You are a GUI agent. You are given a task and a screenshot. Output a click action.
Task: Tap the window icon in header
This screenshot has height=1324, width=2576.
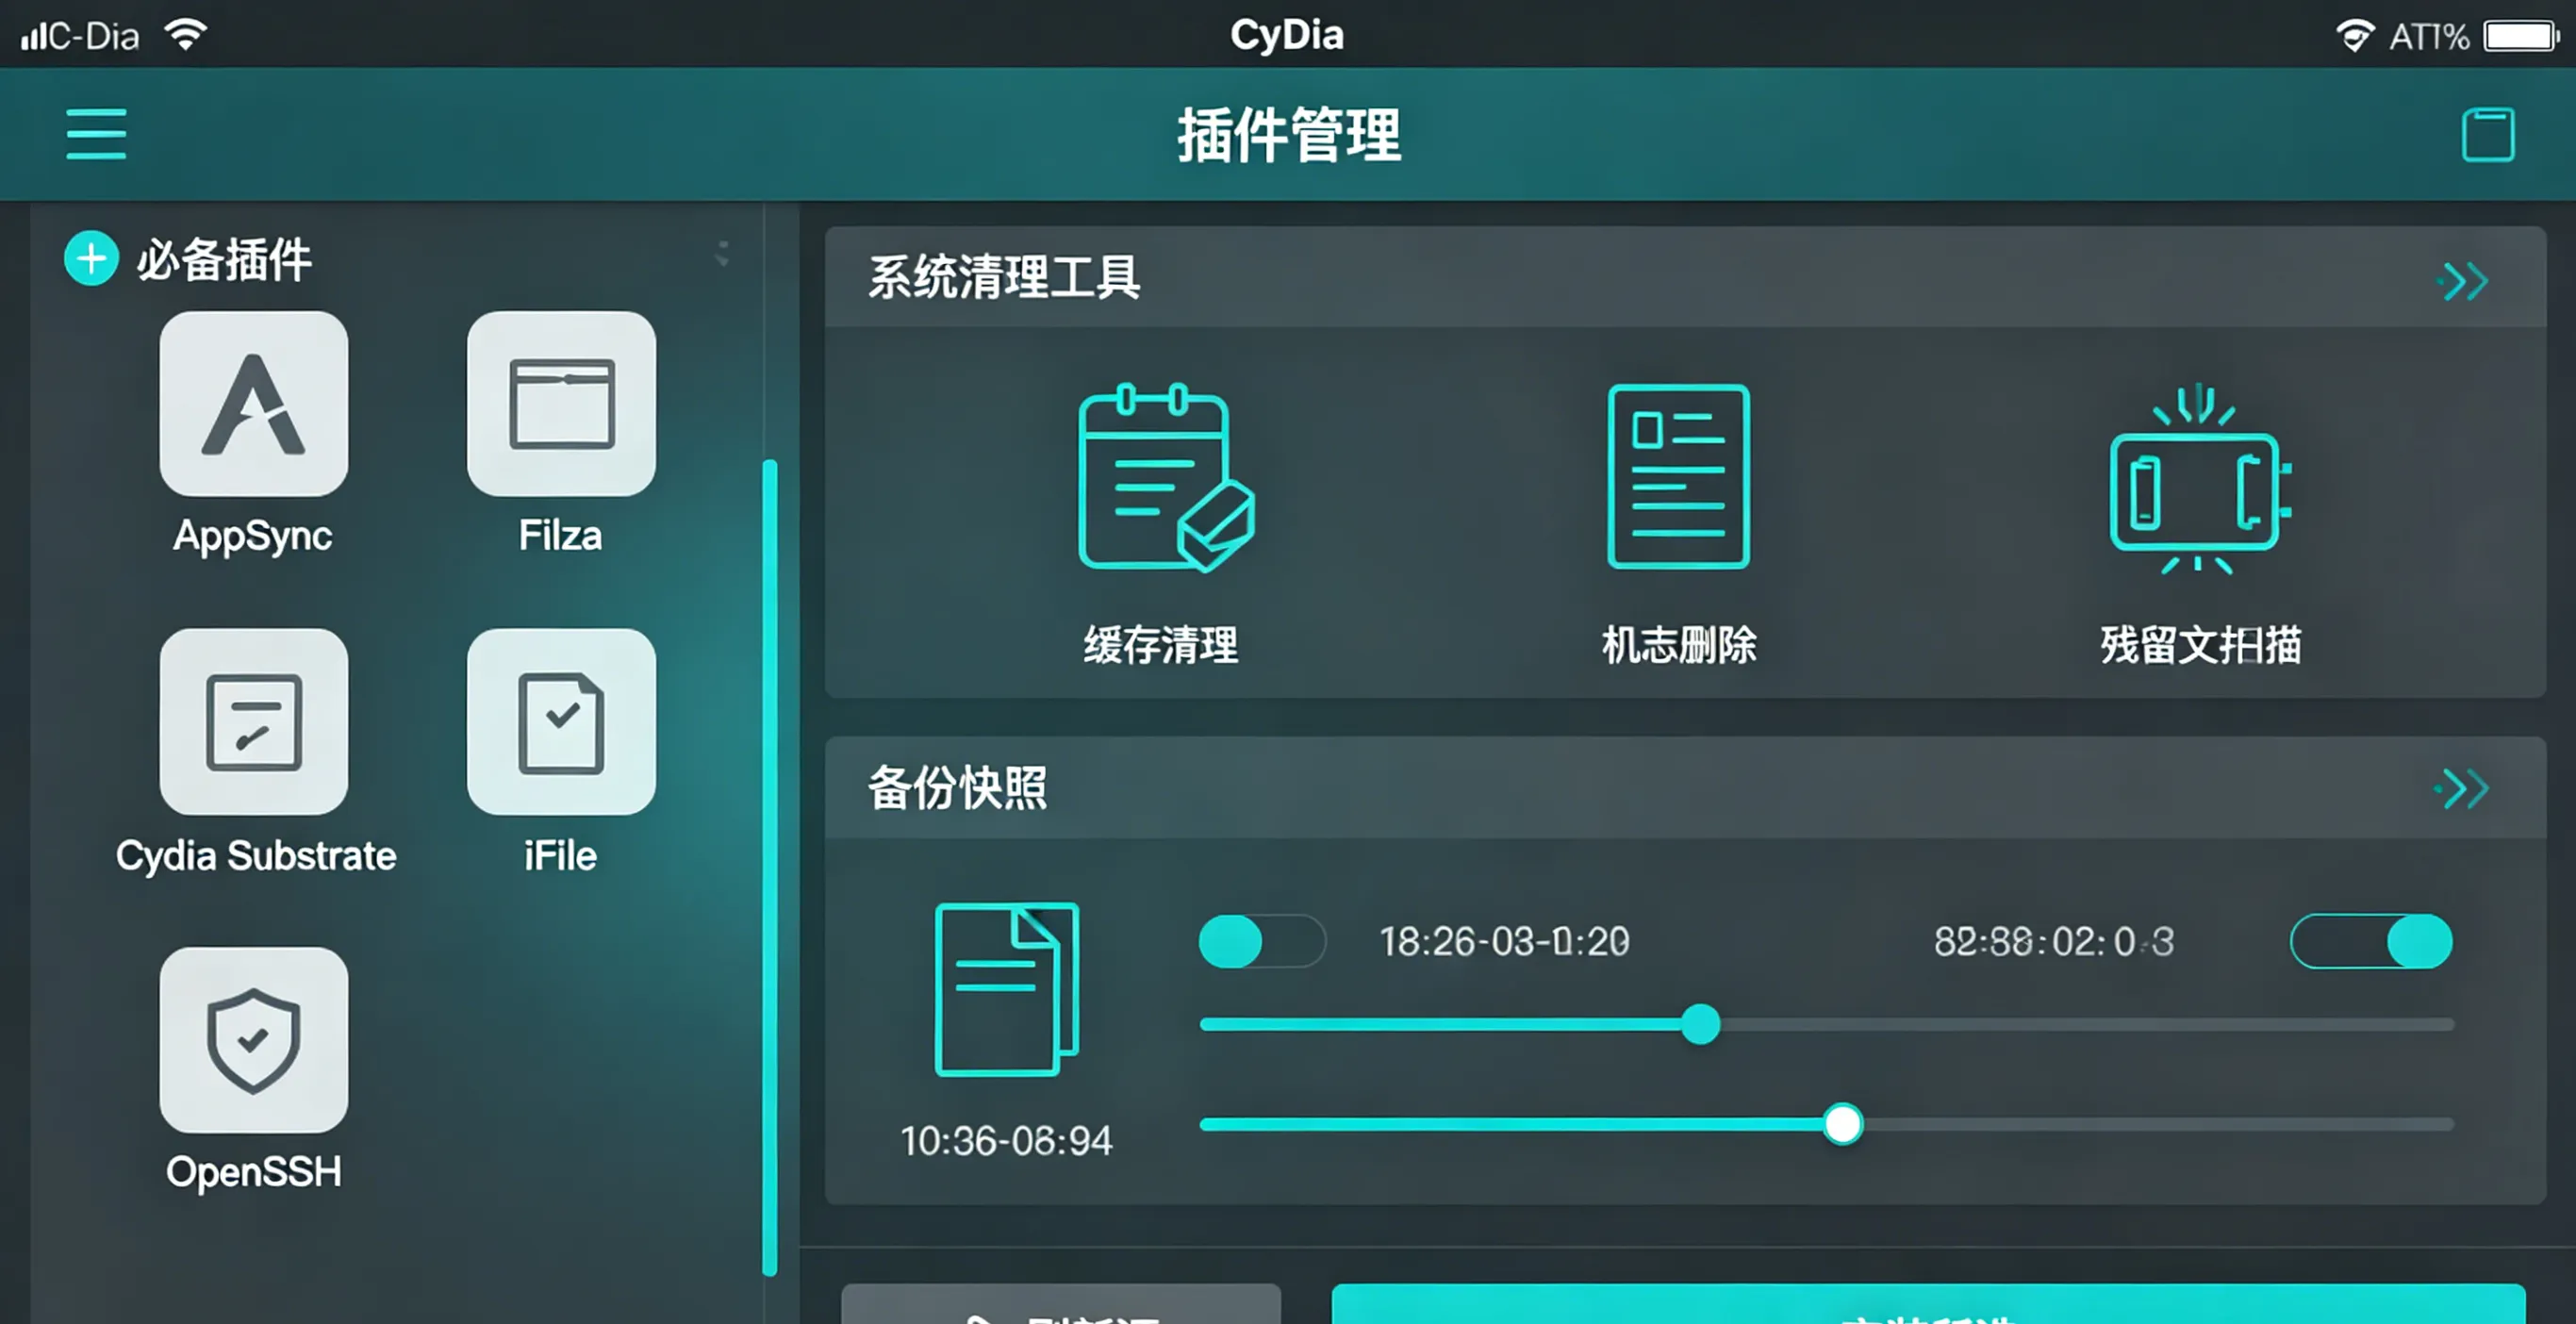tap(2488, 134)
